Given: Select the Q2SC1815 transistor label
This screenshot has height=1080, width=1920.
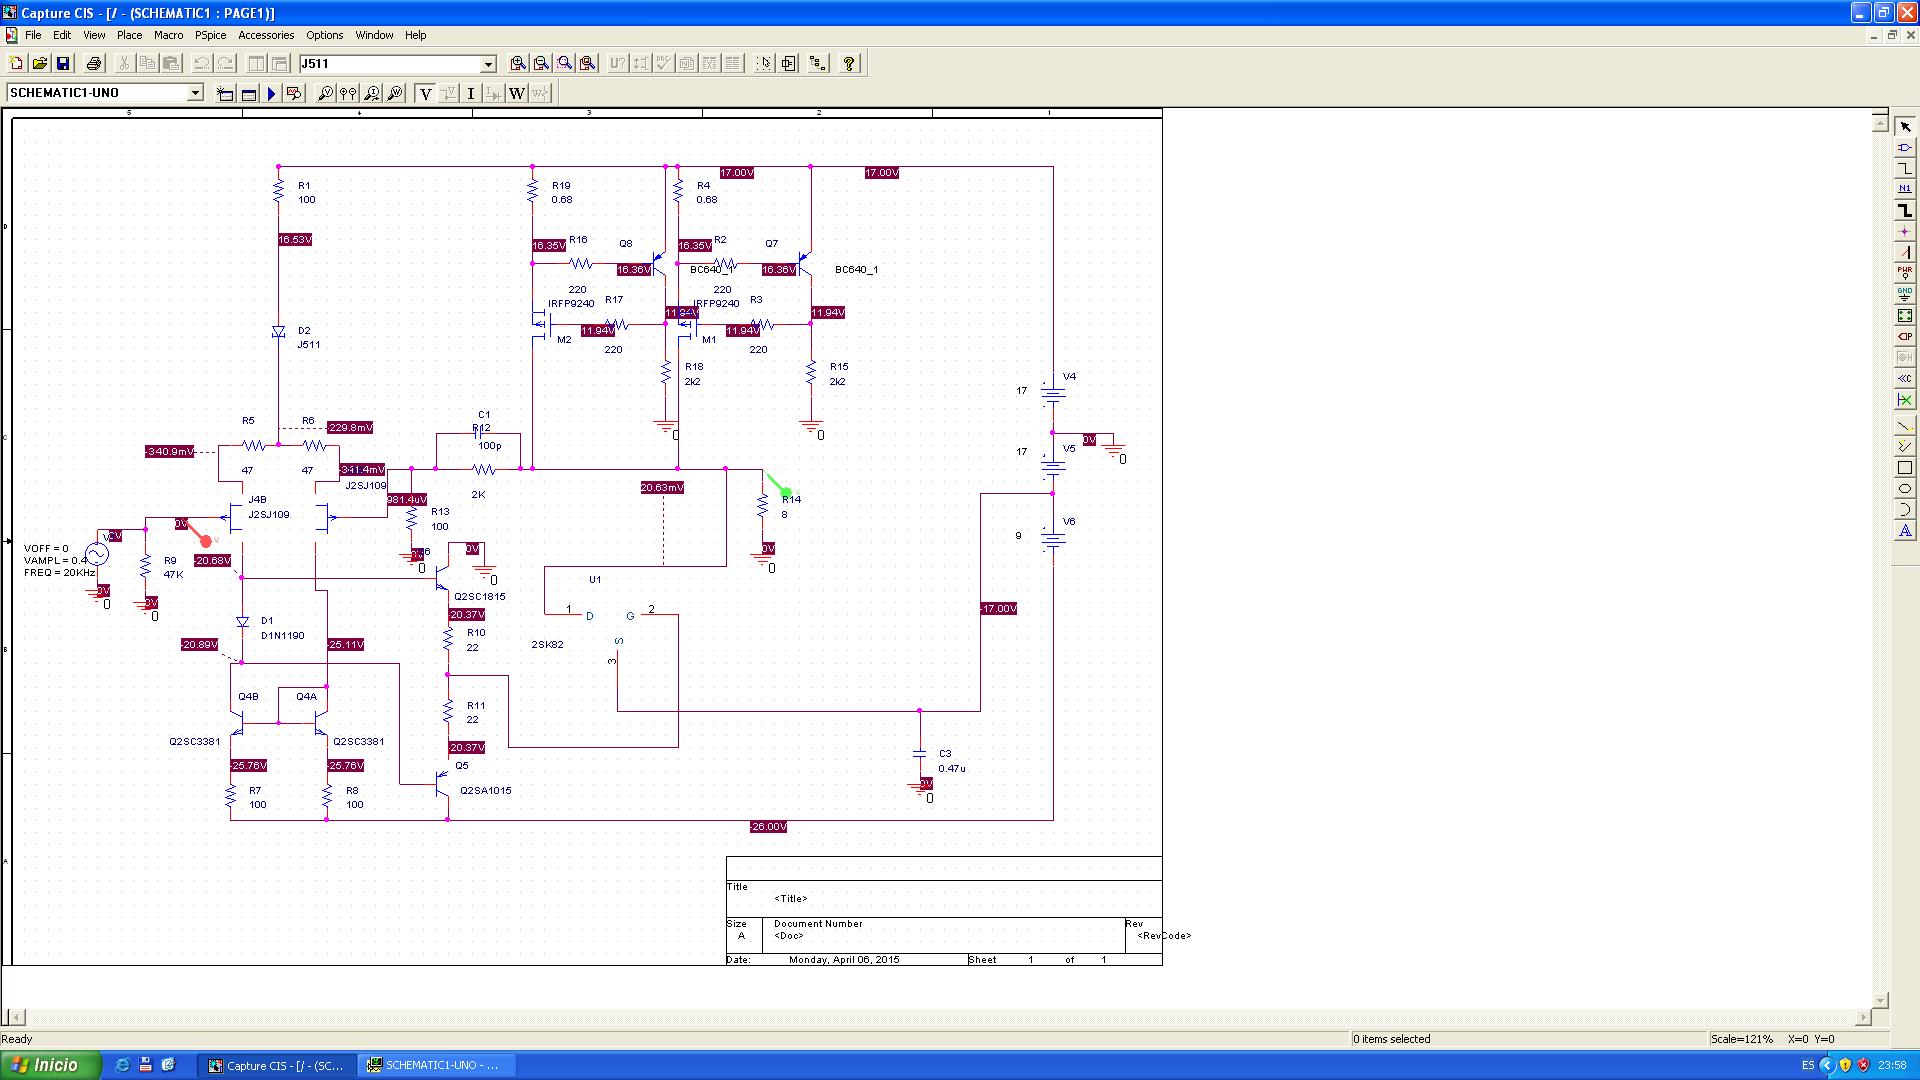Looking at the screenshot, I should [480, 597].
